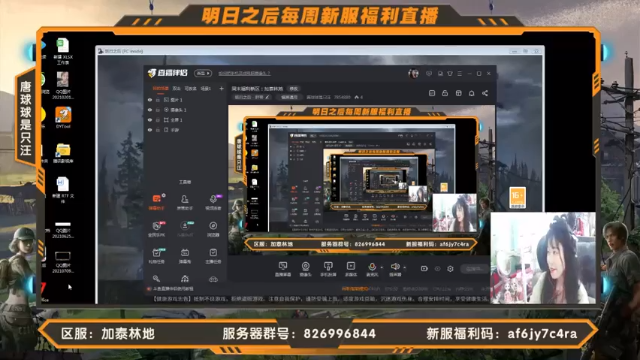
Task: Click the network-nodes tool in toolbox bottom row
Action: click(185, 279)
